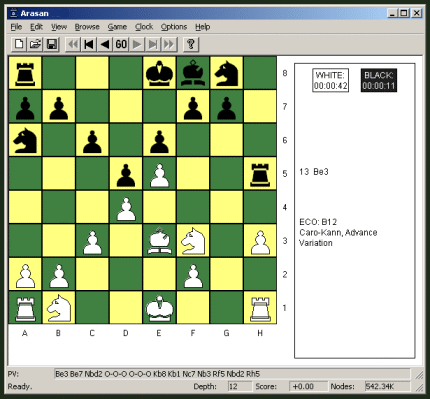Click the question mark help icon
Viewport: 430px width, 399px height.
pos(191,44)
